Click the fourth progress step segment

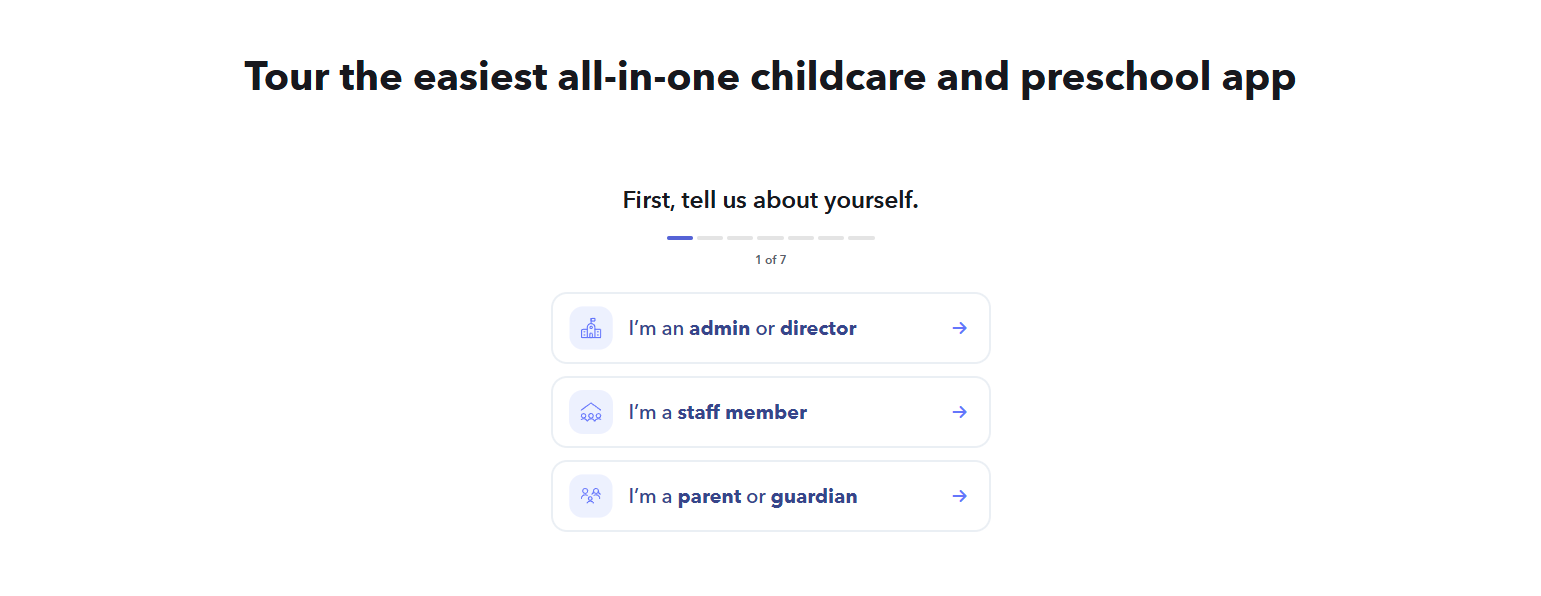[770, 238]
